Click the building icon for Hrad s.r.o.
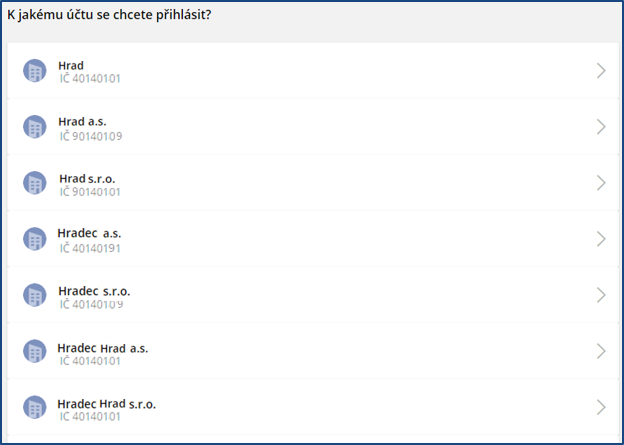 tap(35, 183)
